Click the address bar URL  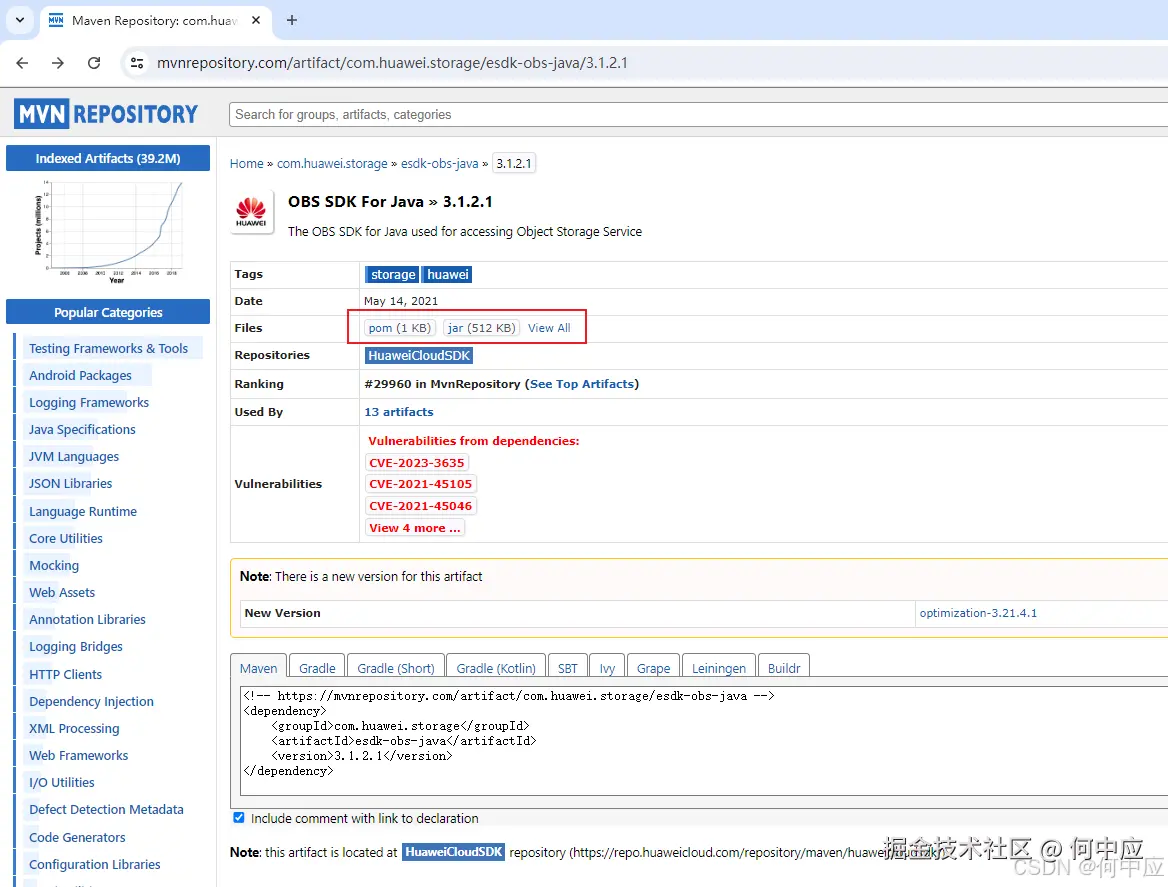tap(392, 63)
